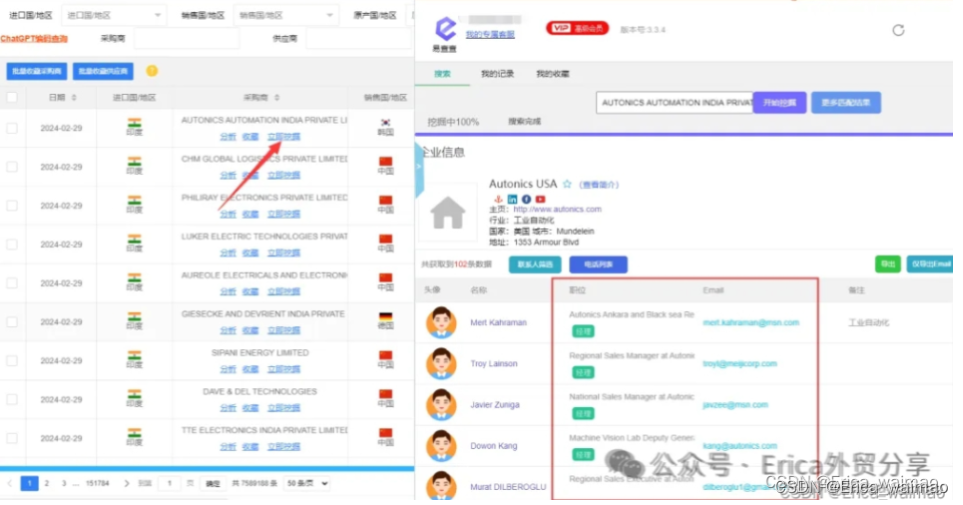Image resolution: width=963 pixels, height=505 pixels.
Task: Star Autonics USA as a favorite
Action: 567,184
